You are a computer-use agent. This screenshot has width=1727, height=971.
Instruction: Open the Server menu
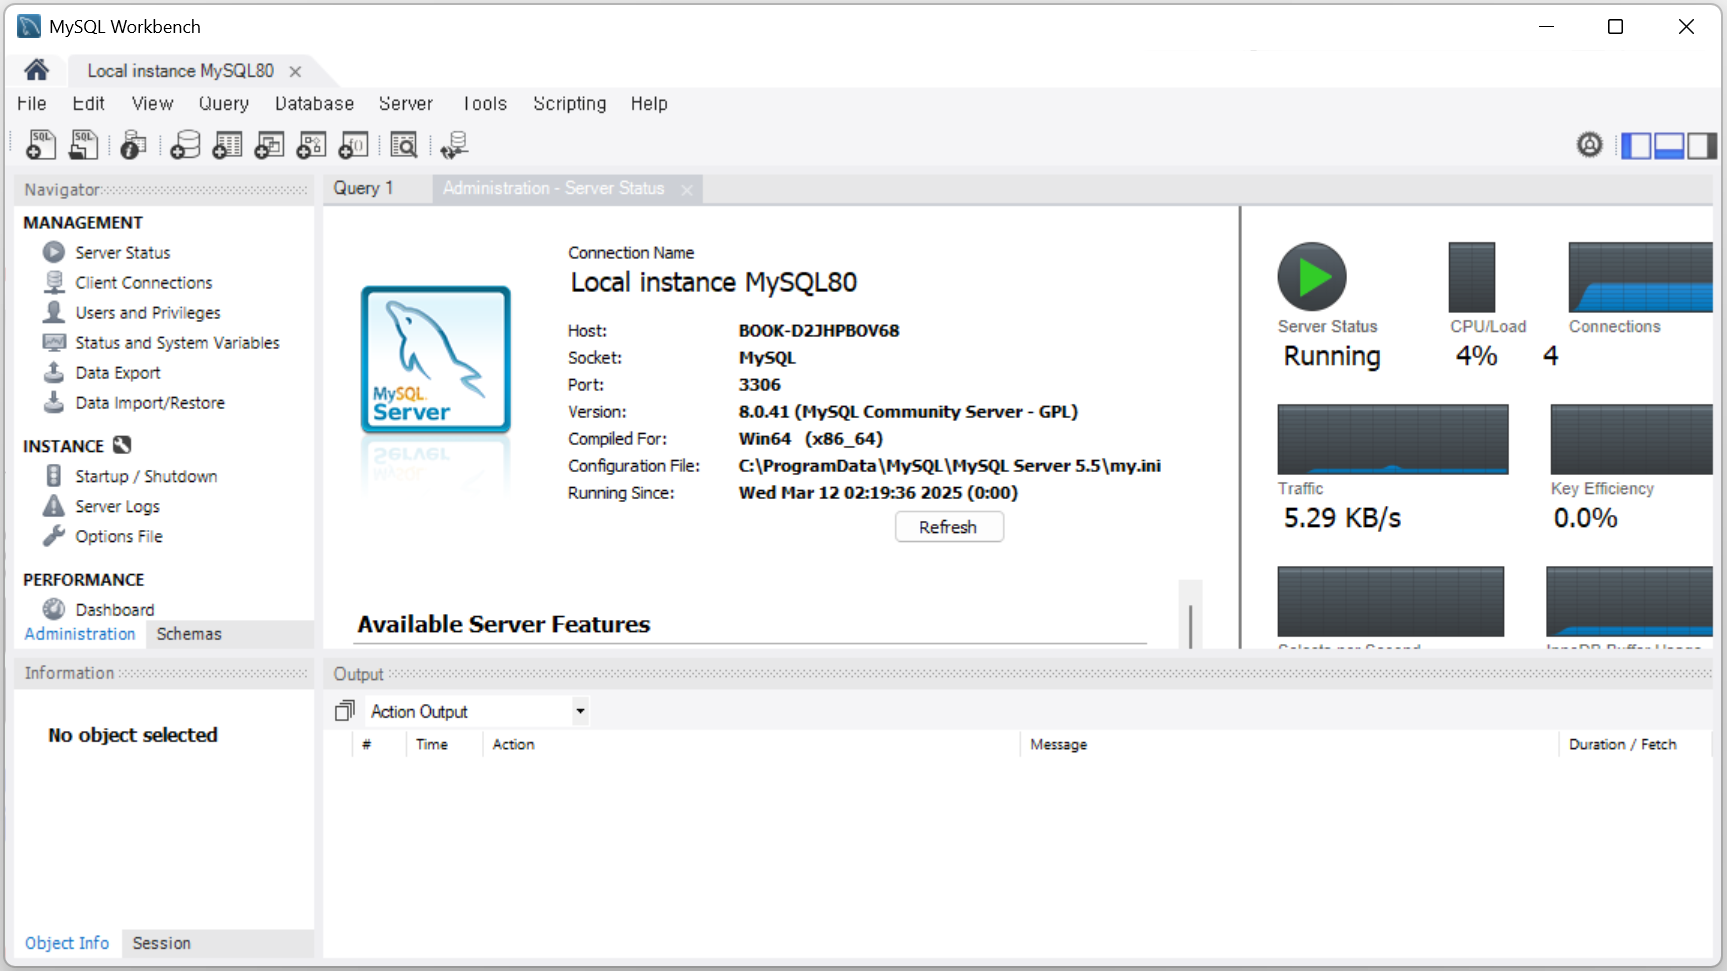tap(405, 103)
